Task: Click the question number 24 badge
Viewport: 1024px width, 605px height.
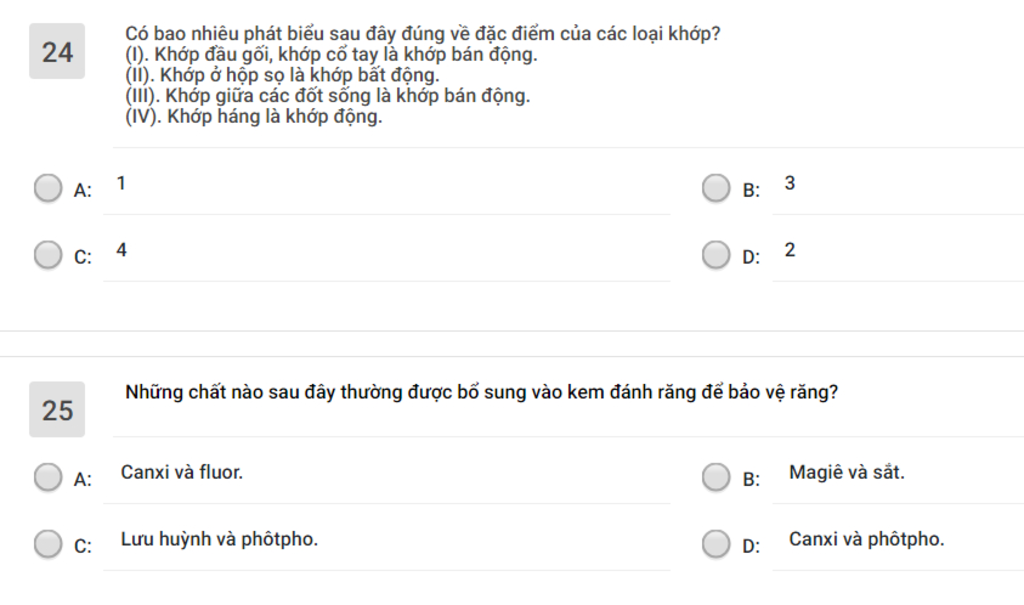Action: 57,52
